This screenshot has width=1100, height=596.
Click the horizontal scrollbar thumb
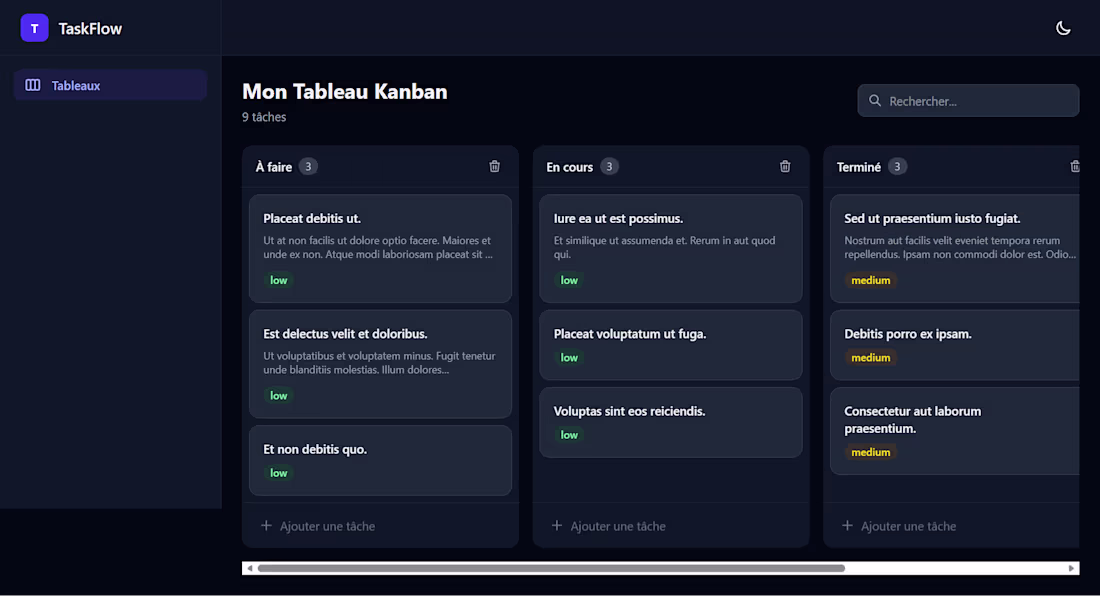[551, 568]
